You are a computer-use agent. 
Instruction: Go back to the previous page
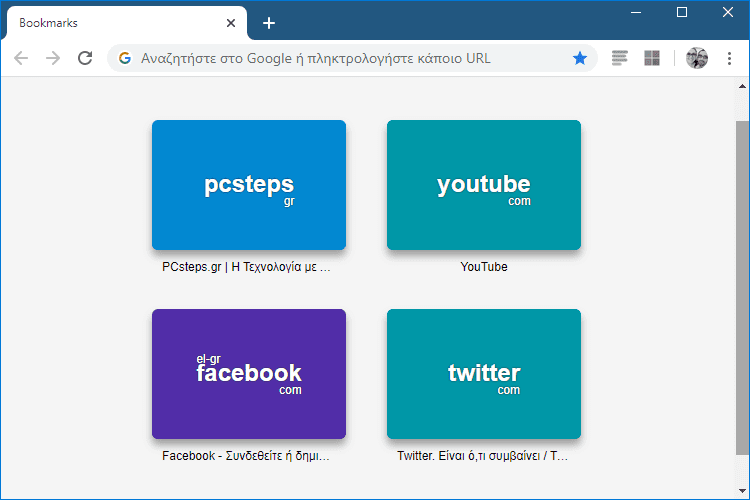[x=21, y=58]
